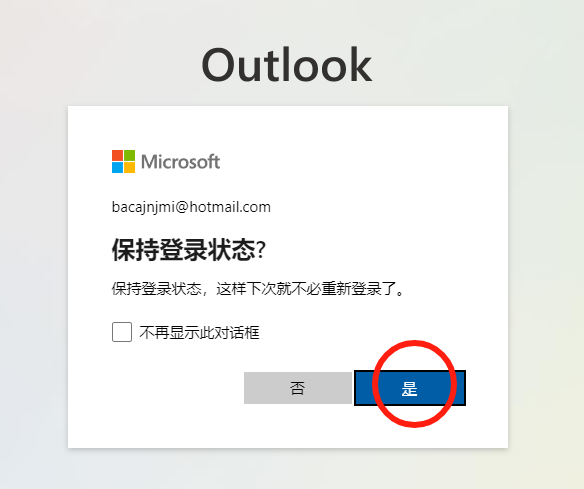This screenshot has width=584, height=489.
Task: Click the red square of Microsoft logo
Action: point(117,155)
